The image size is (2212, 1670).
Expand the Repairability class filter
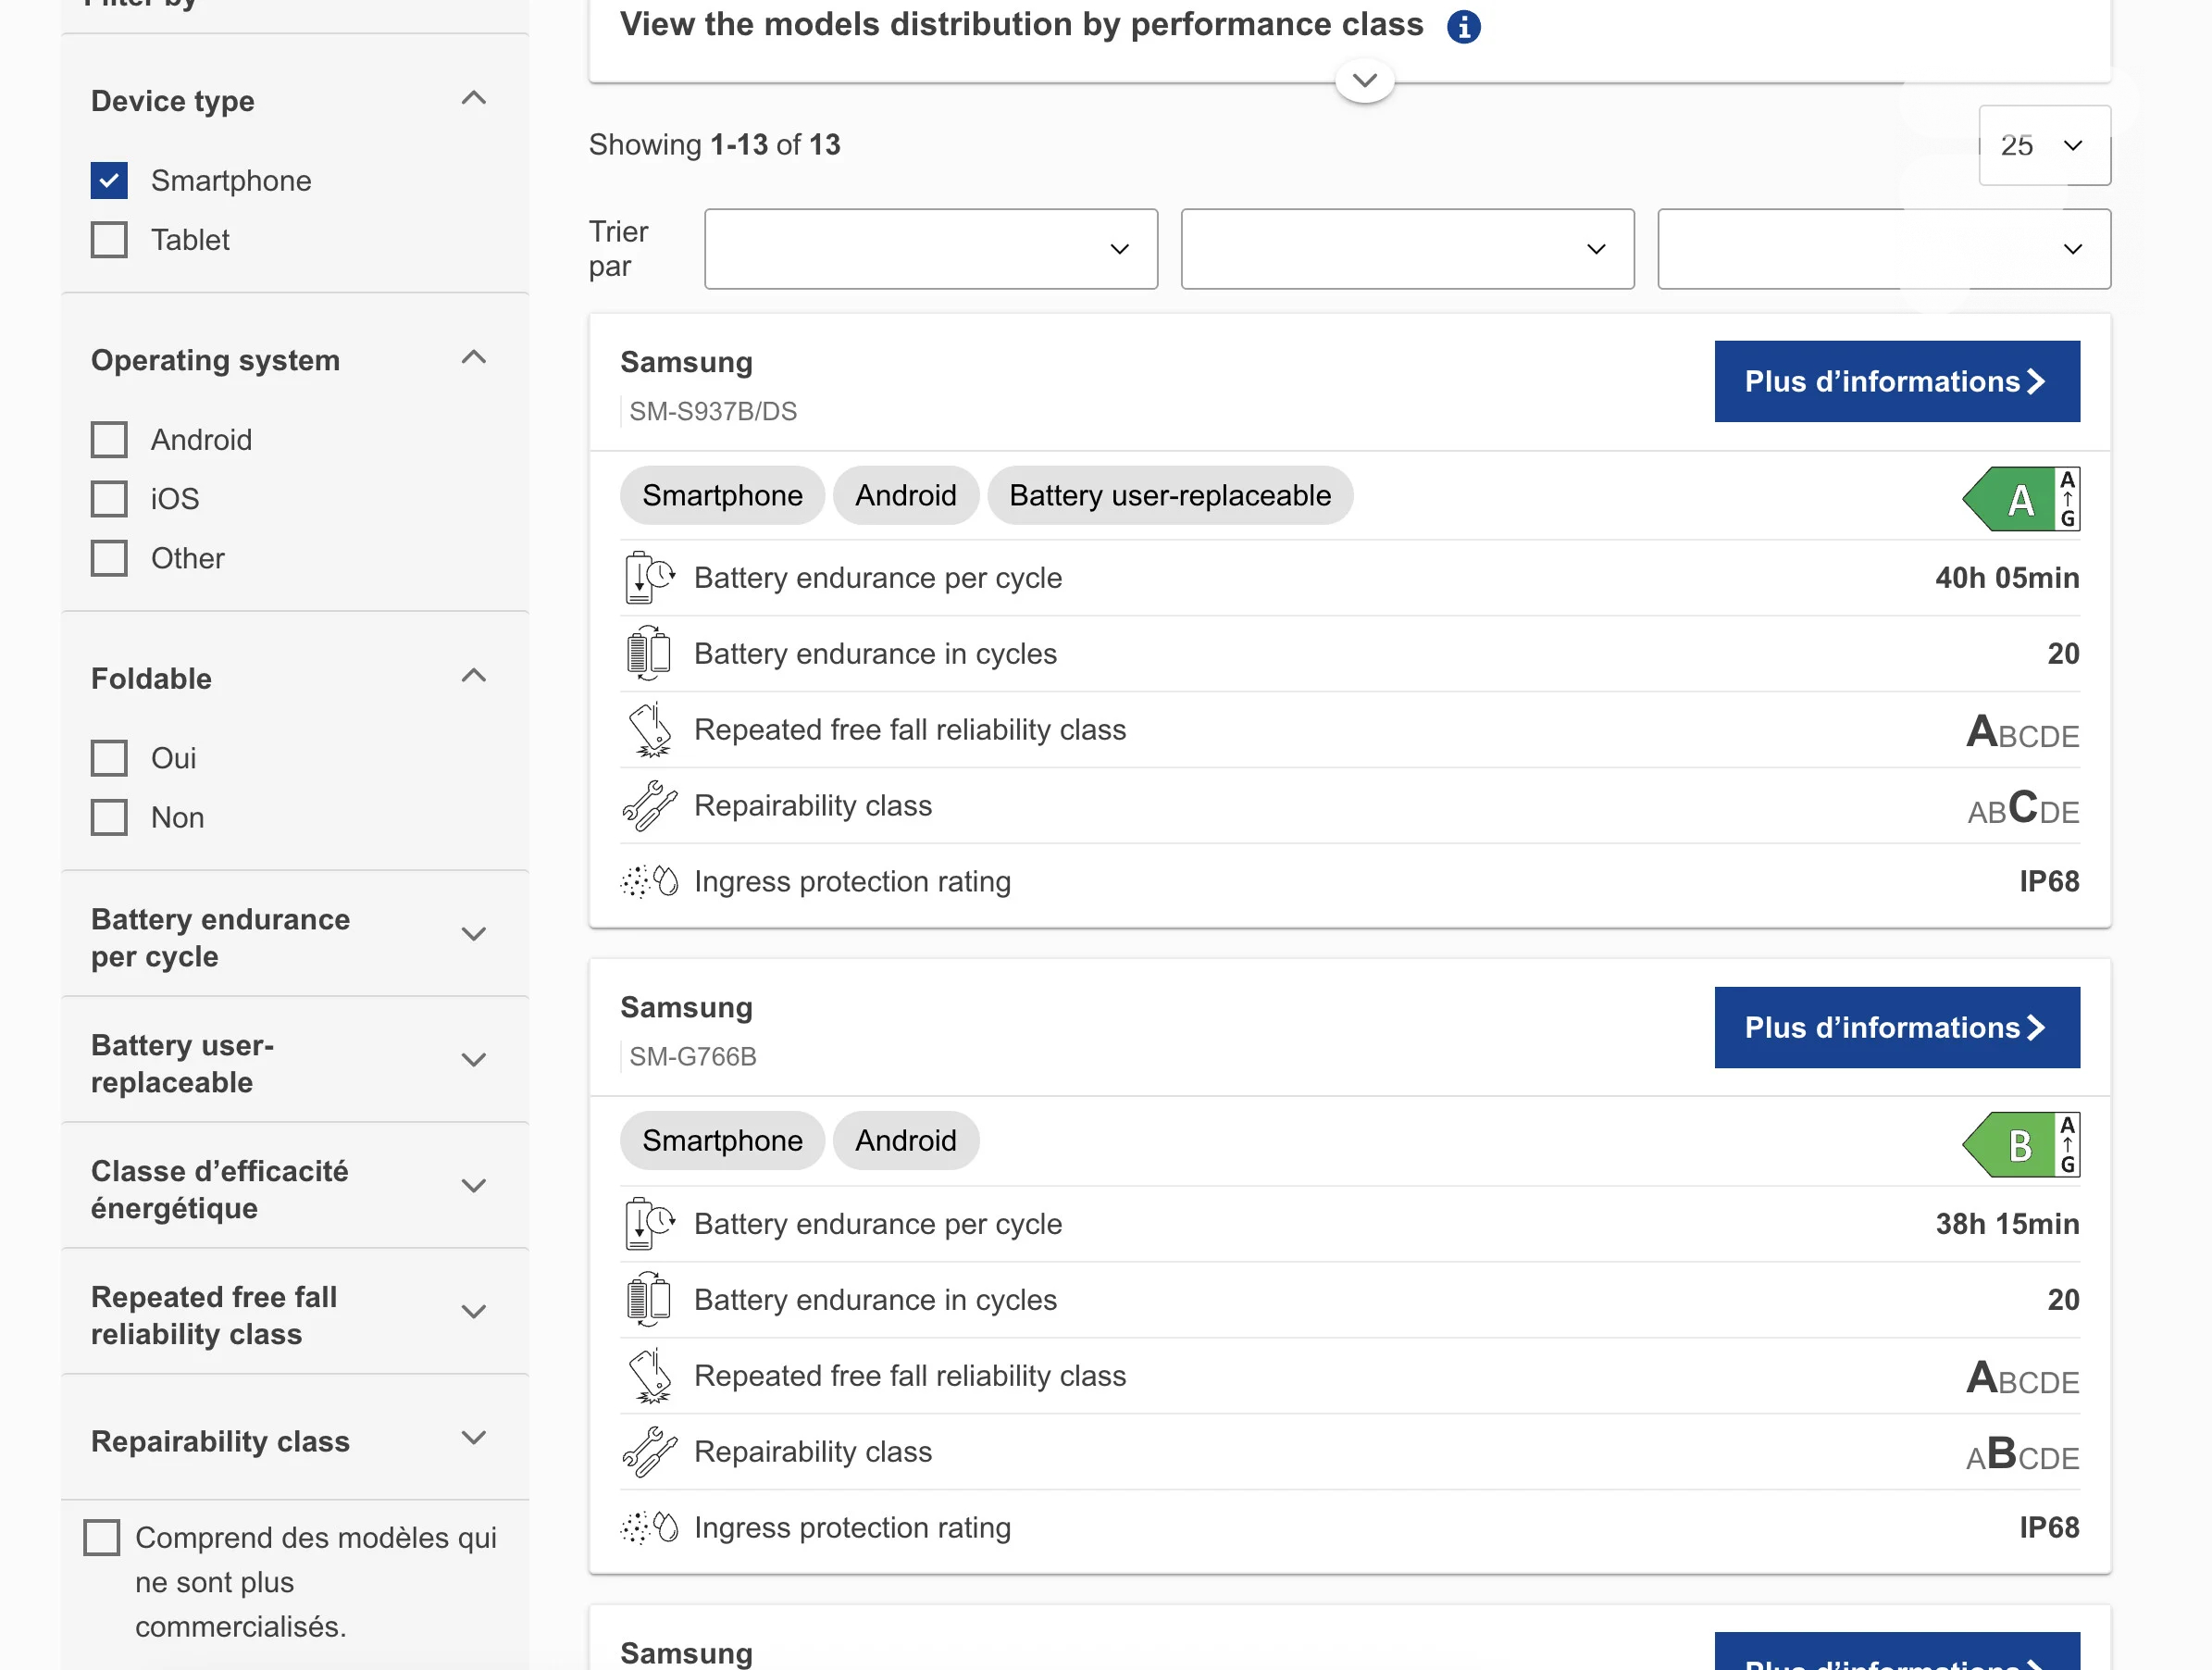coord(473,1438)
